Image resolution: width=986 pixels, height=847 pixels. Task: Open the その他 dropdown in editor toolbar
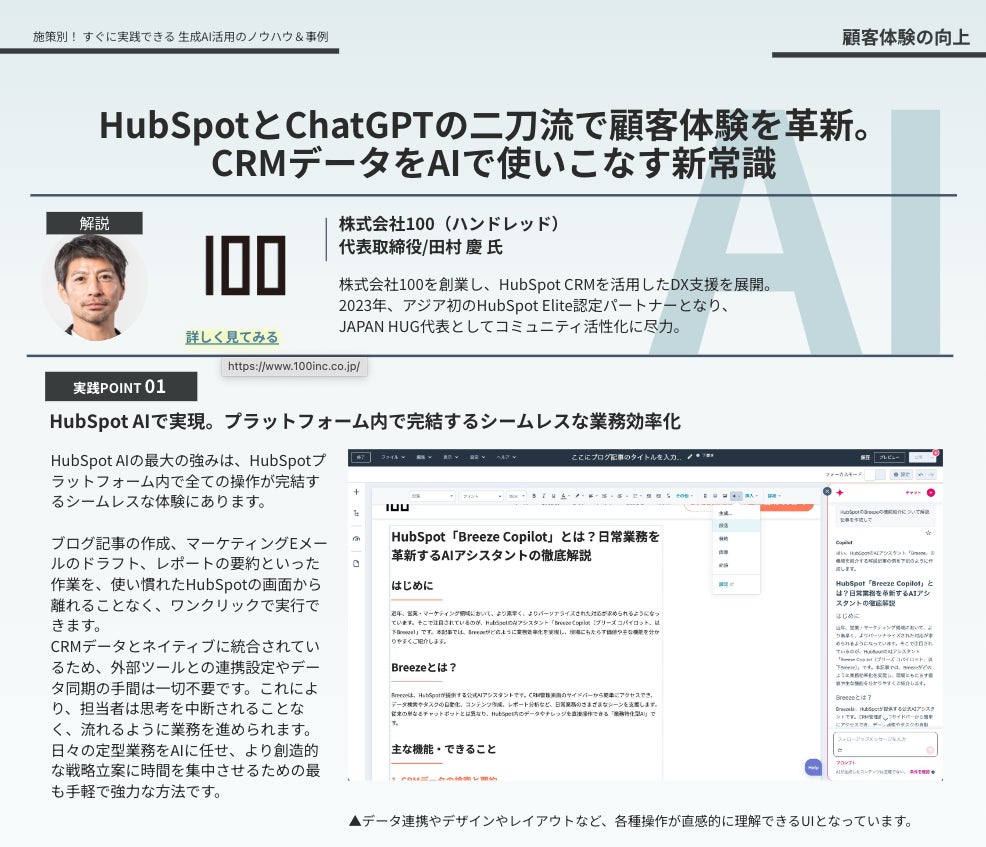[x=684, y=496]
